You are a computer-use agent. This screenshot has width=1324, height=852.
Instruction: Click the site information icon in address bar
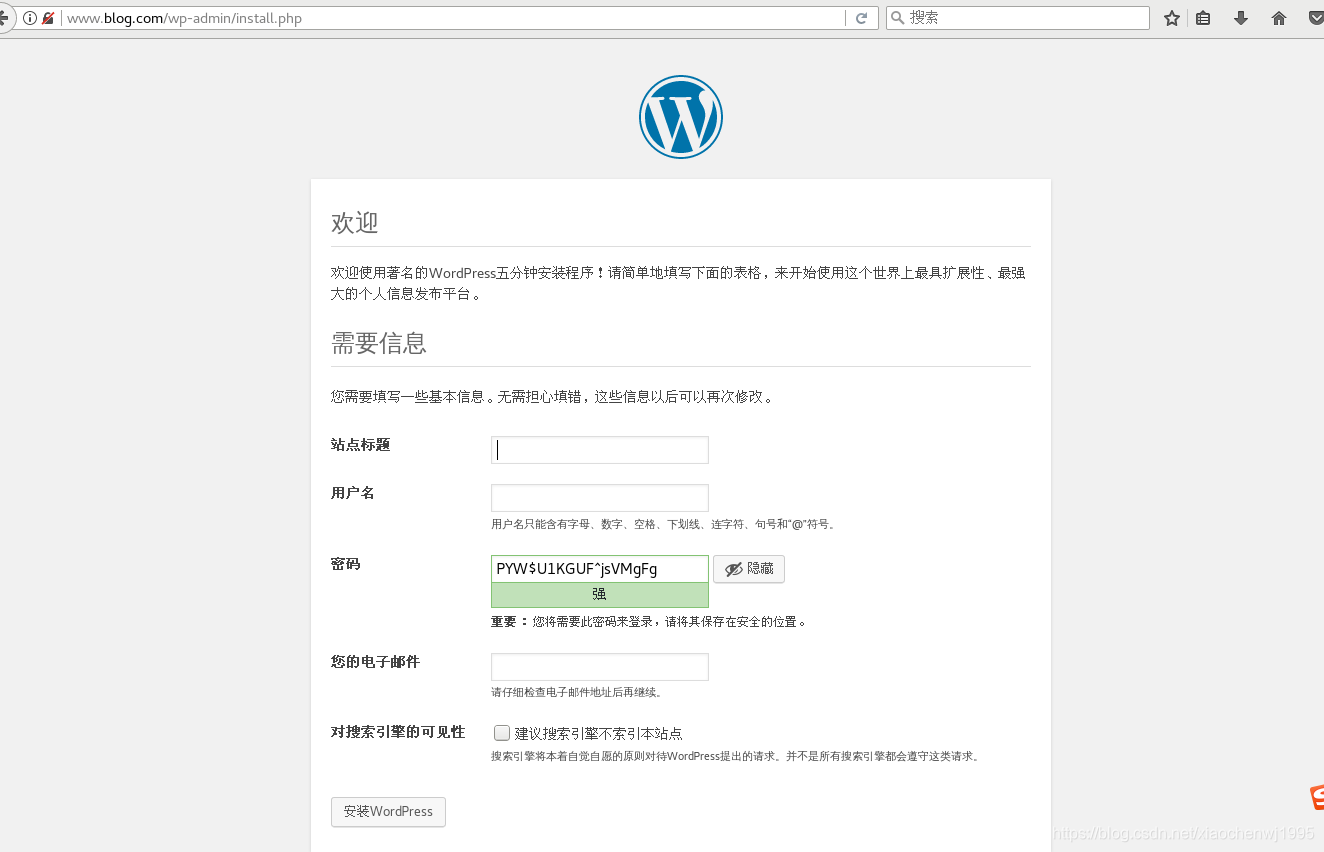(29, 18)
